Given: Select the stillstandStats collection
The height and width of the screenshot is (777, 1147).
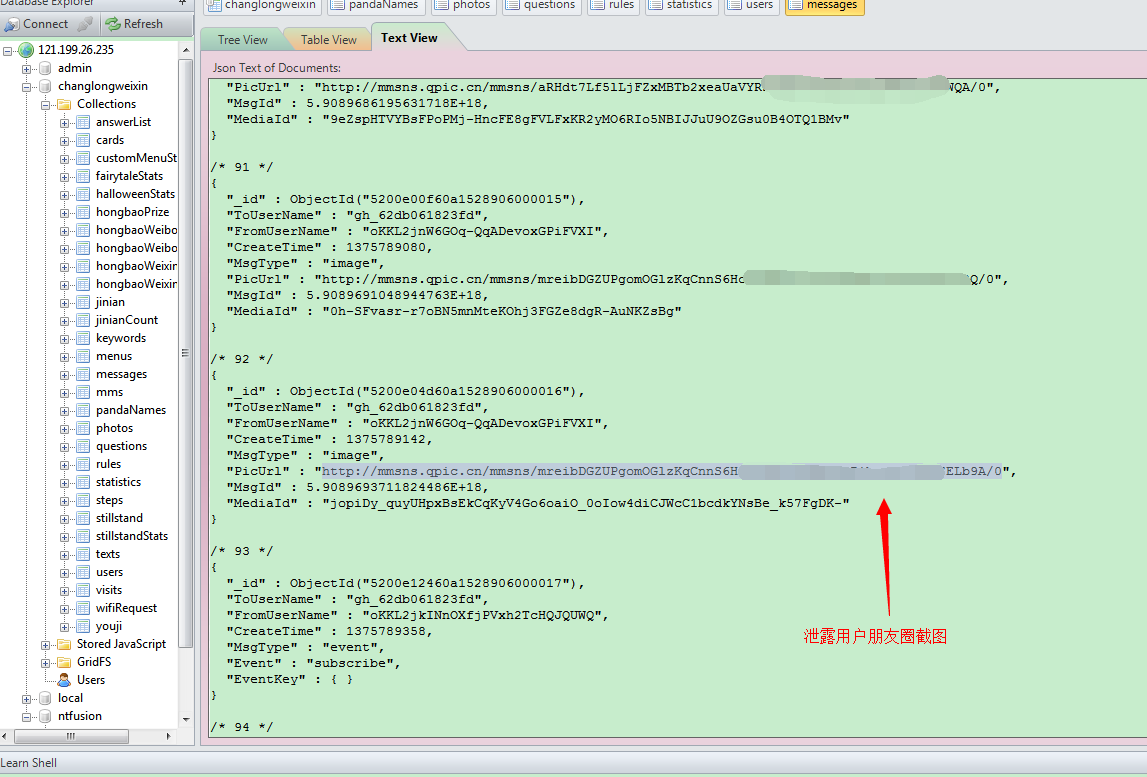Looking at the screenshot, I should point(132,536).
